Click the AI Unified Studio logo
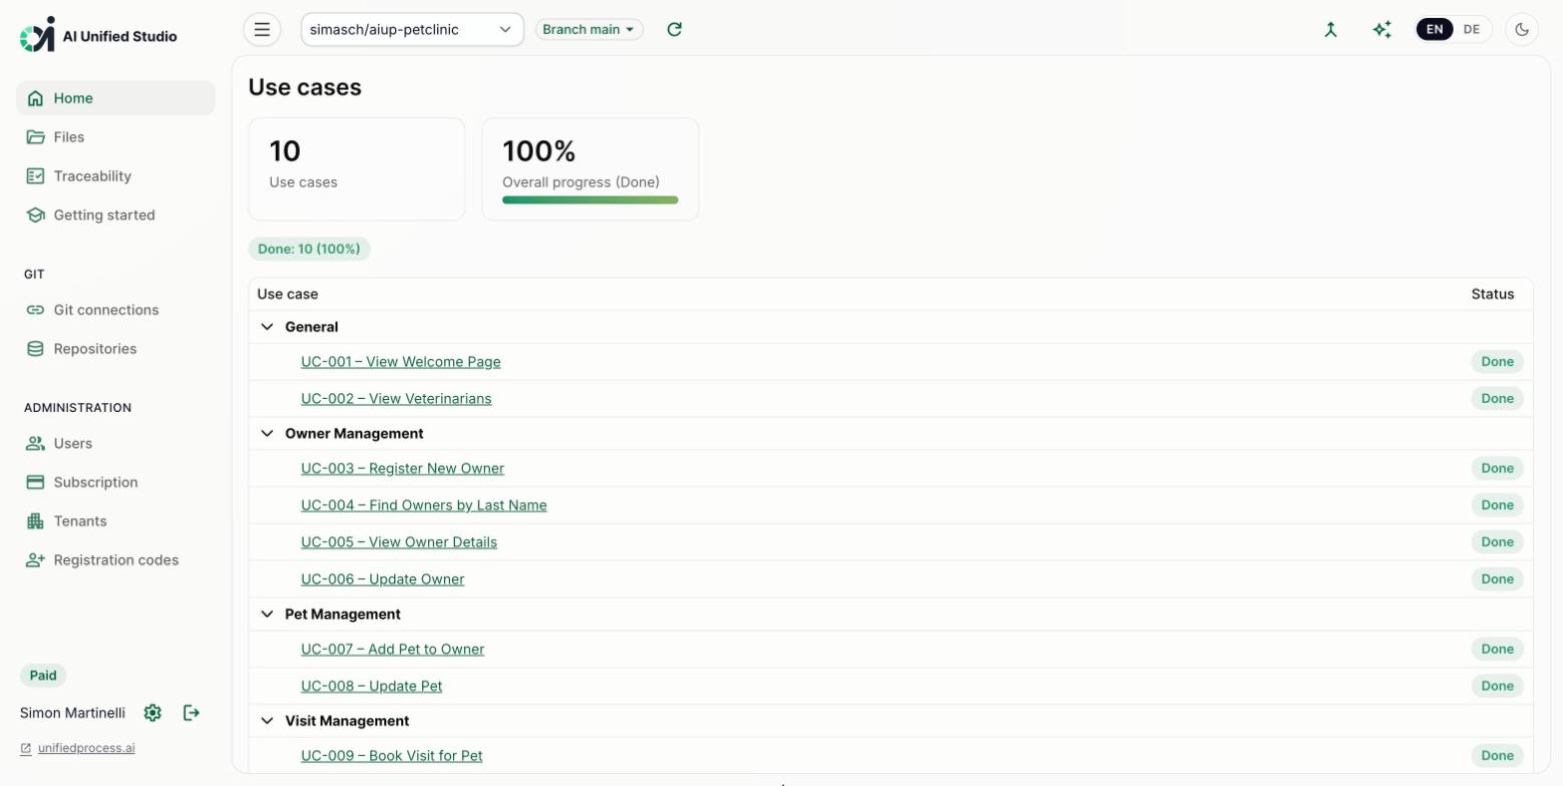 pyautogui.click(x=98, y=35)
